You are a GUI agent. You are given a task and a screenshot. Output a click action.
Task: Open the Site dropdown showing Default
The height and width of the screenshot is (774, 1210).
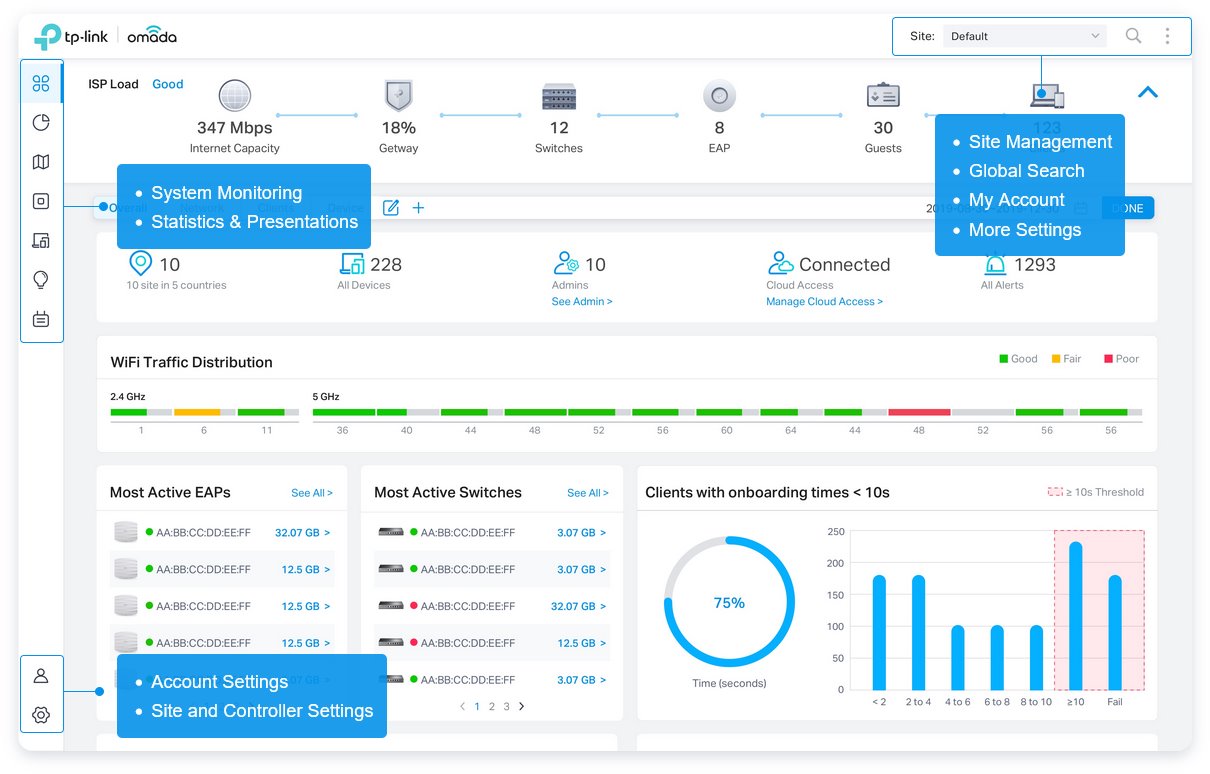(1024, 36)
